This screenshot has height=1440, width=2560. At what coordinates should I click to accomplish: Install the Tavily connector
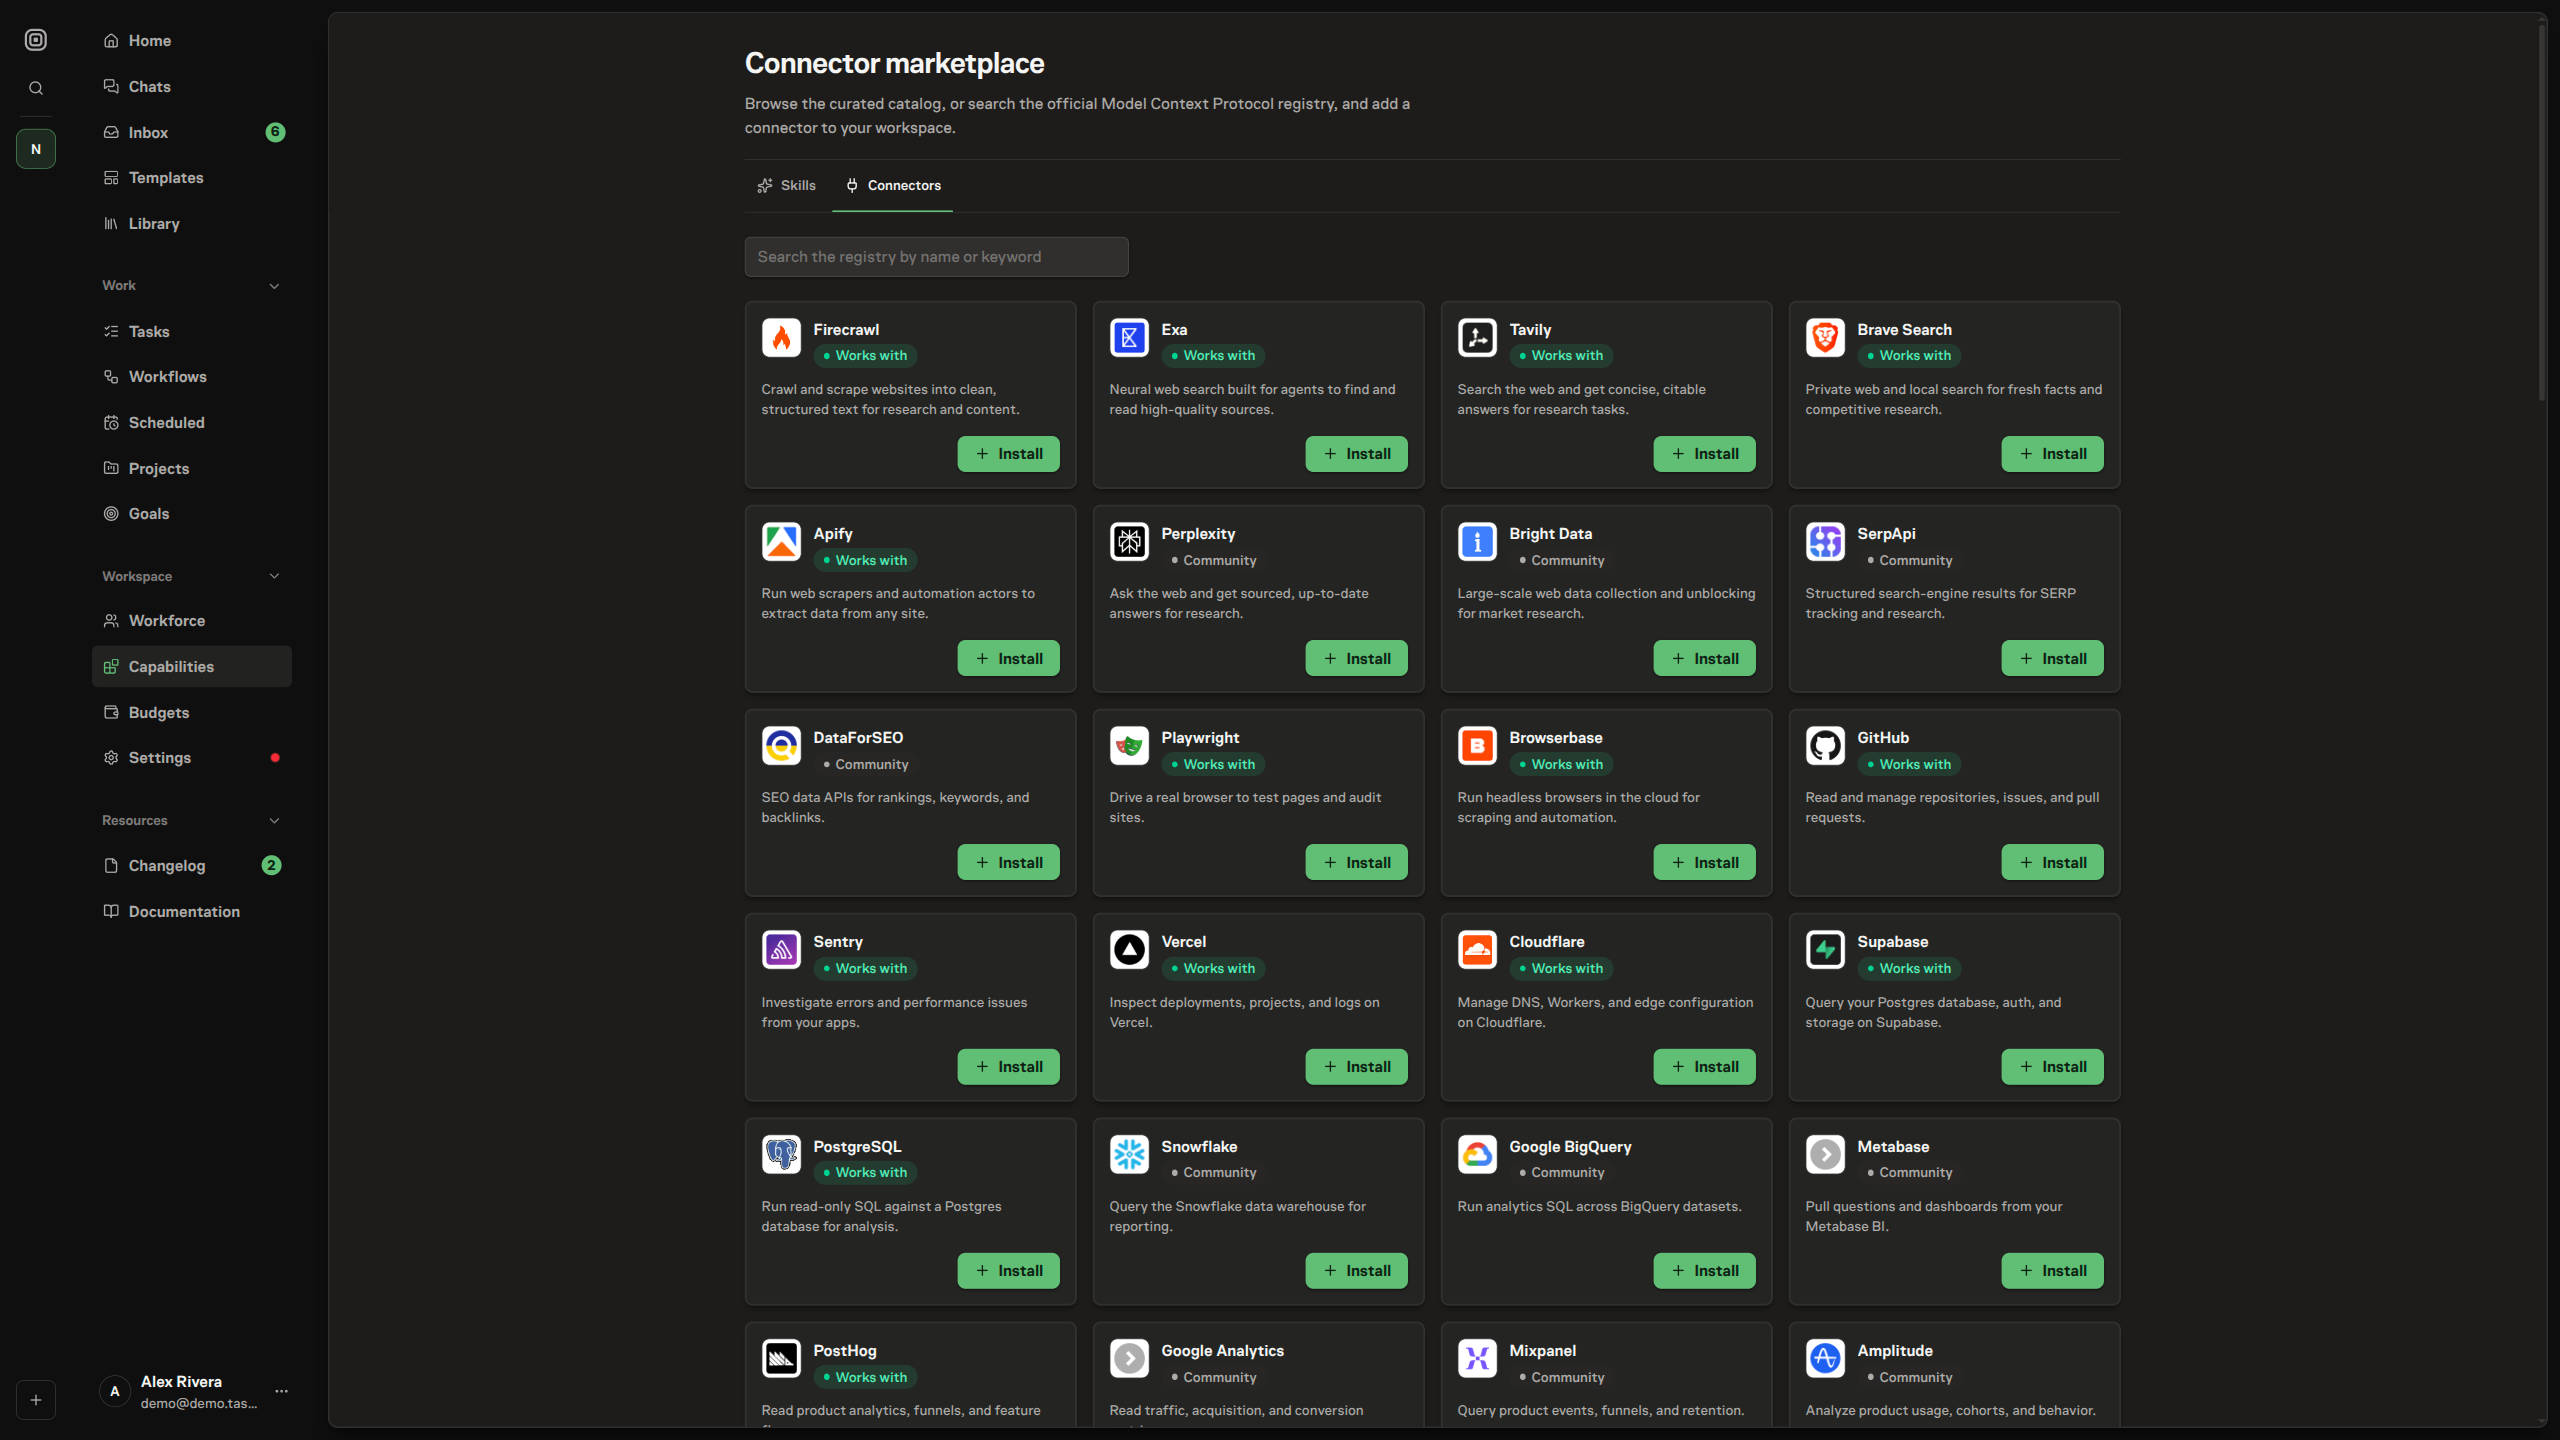(1704, 454)
